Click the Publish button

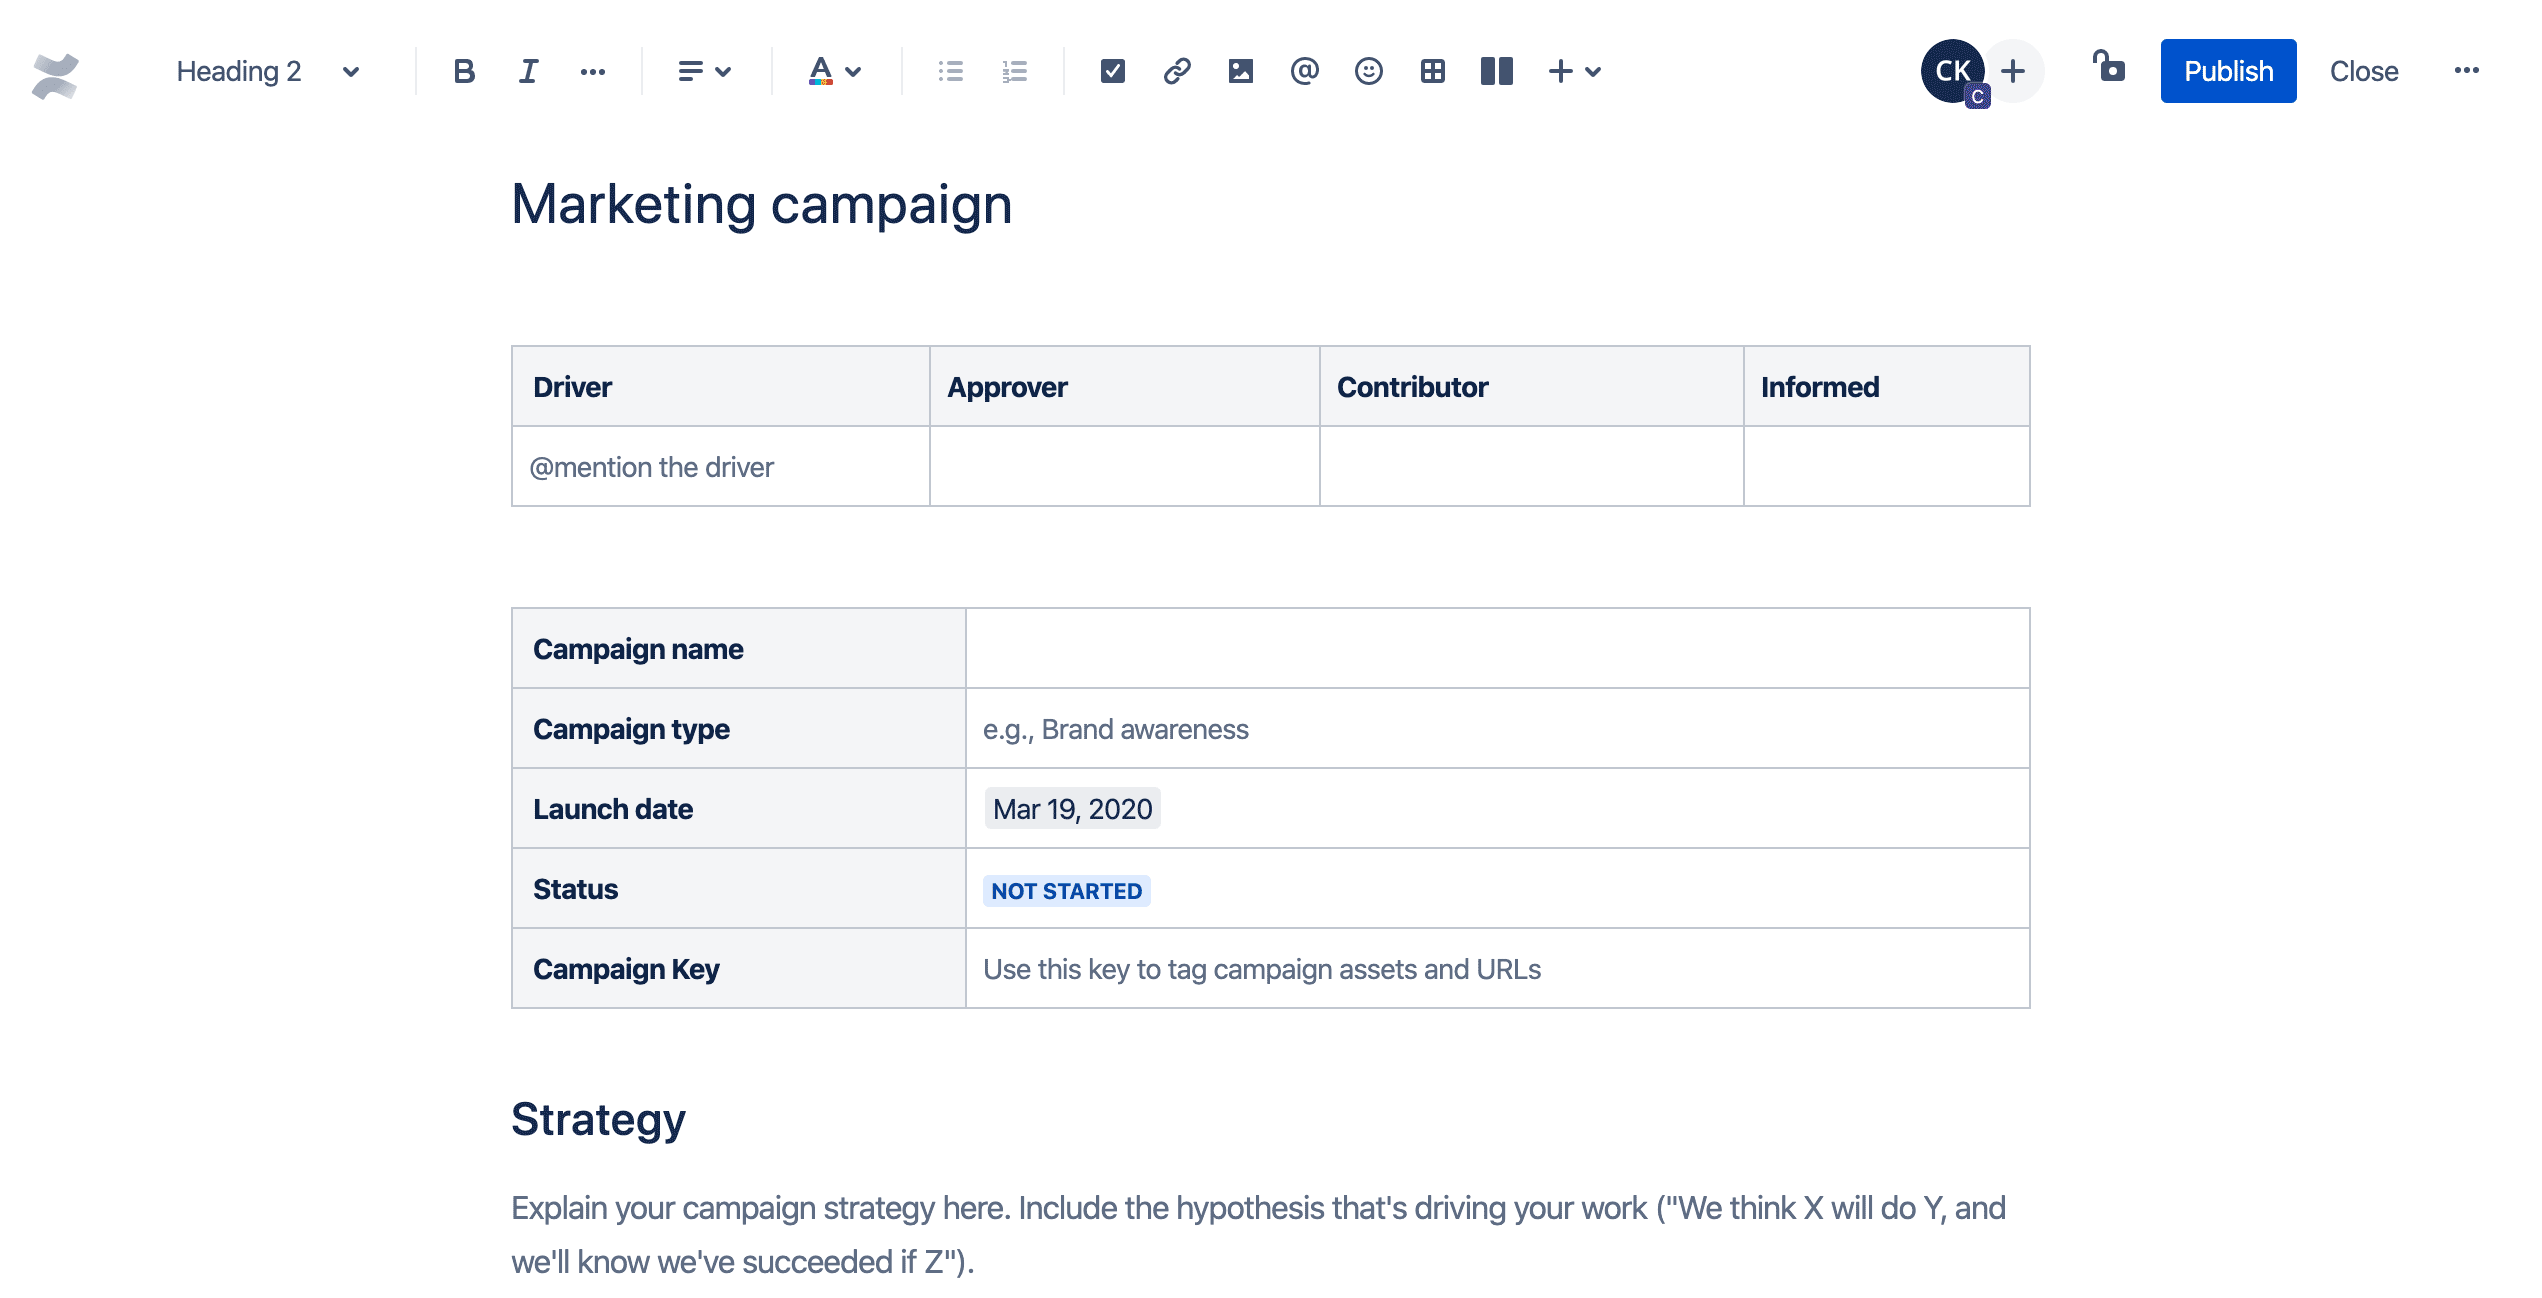[2231, 70]
